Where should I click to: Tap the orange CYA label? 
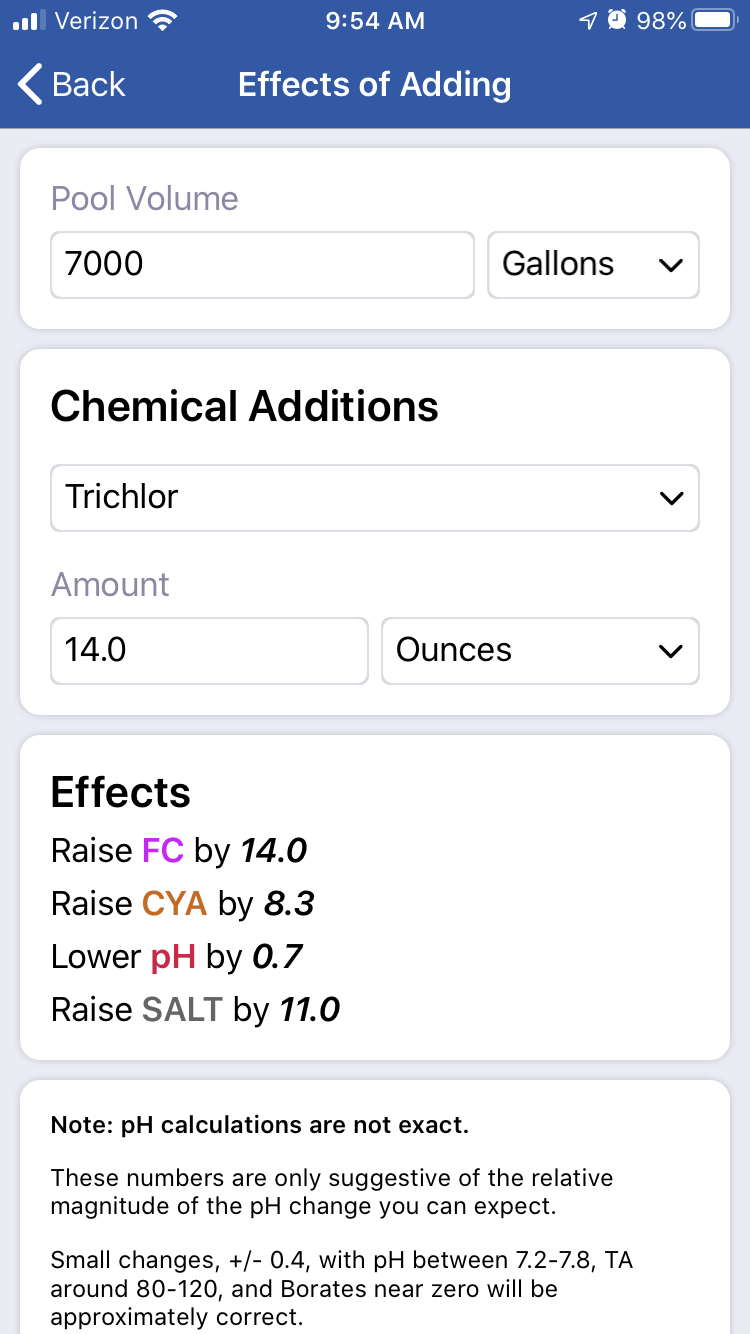(x=174, y=904)
